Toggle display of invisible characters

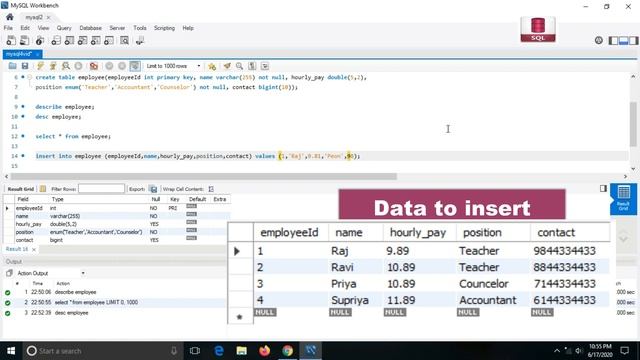pyautogui.click(x=252, y=66)
